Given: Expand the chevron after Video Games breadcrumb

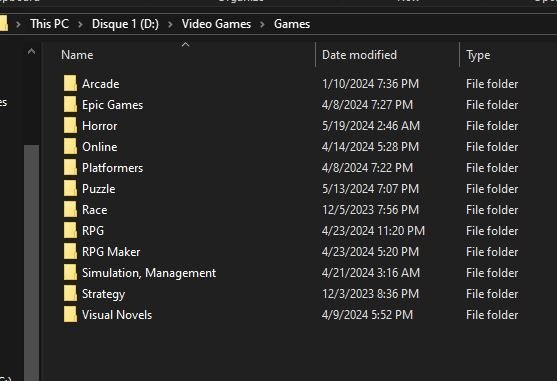Looking at the screenshot, I should (x=263, y=24).
